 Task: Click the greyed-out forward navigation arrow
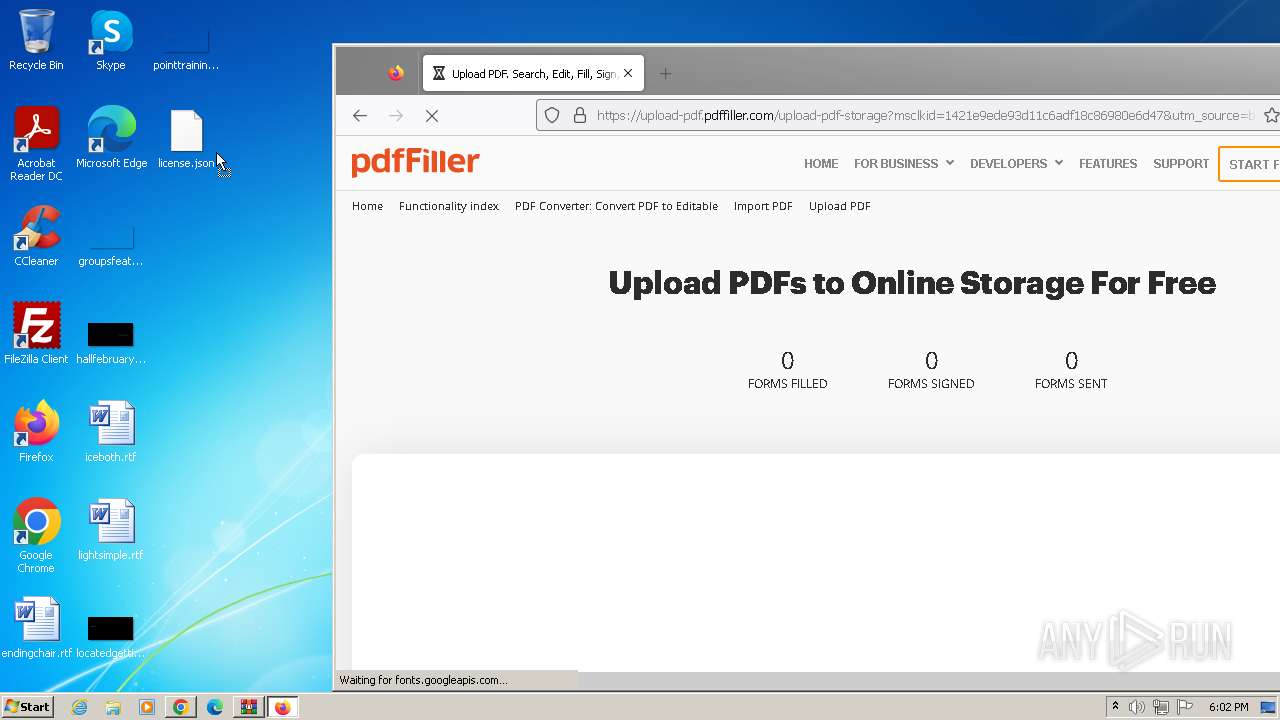pyautogui.click(x=396, y=116)
